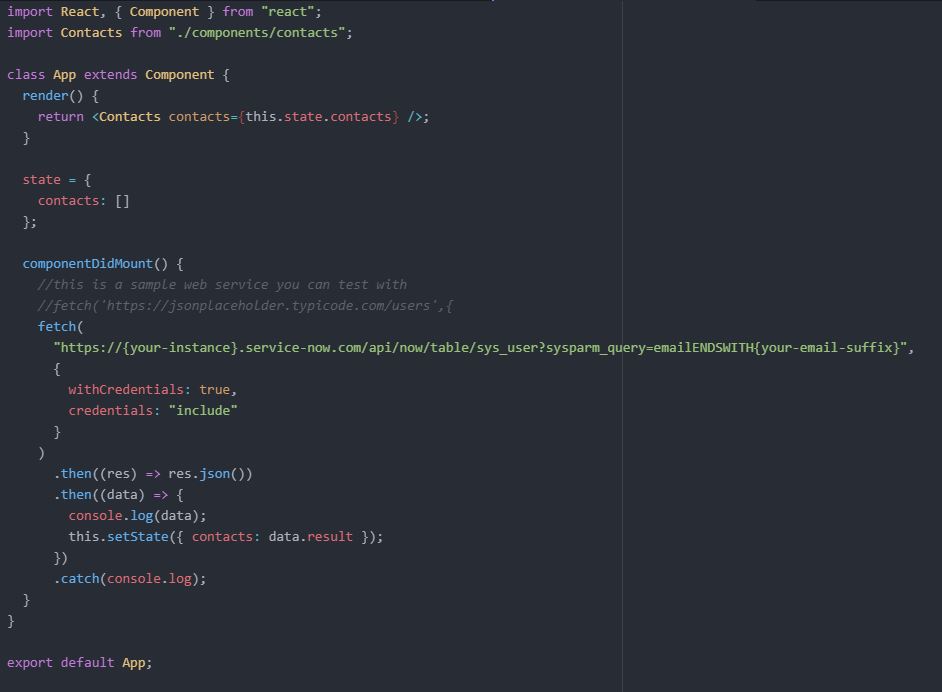This screenshot has width=942, height=692.
Task: Click the commented jsonplaceholder fetch URL
Action: pyautogui.click(x=245, y=306)
